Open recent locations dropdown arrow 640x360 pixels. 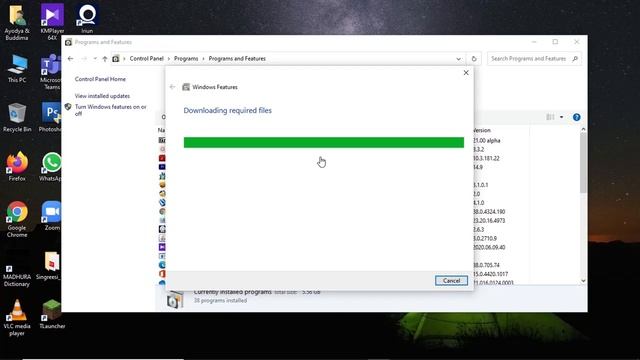point(95,59)
